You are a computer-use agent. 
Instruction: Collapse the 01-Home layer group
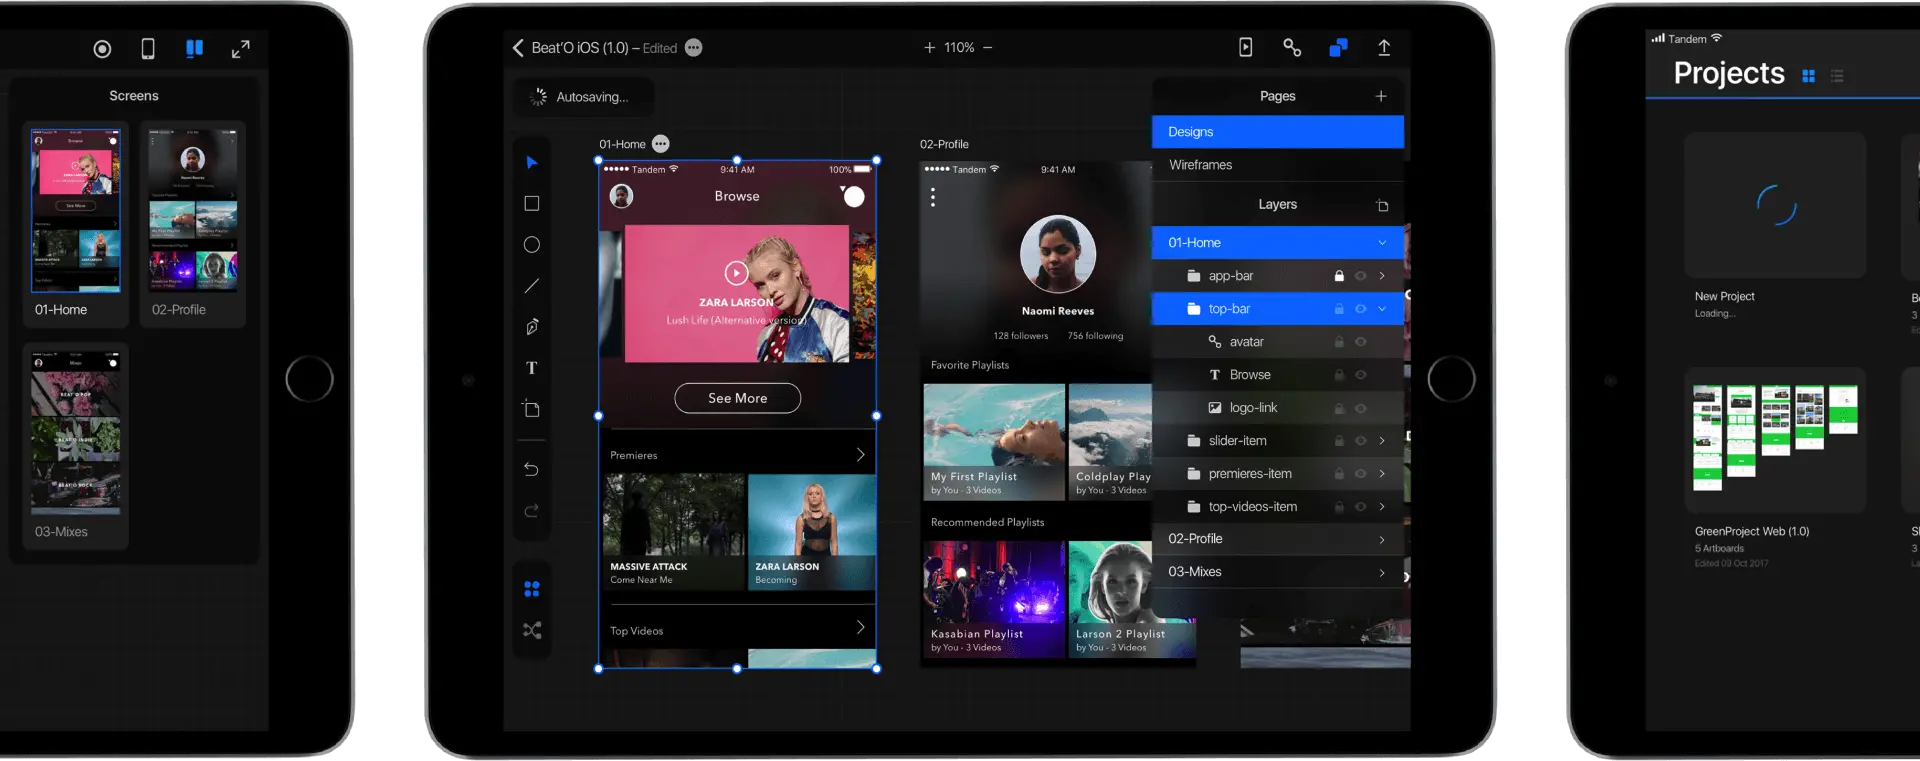[1382, 243]
